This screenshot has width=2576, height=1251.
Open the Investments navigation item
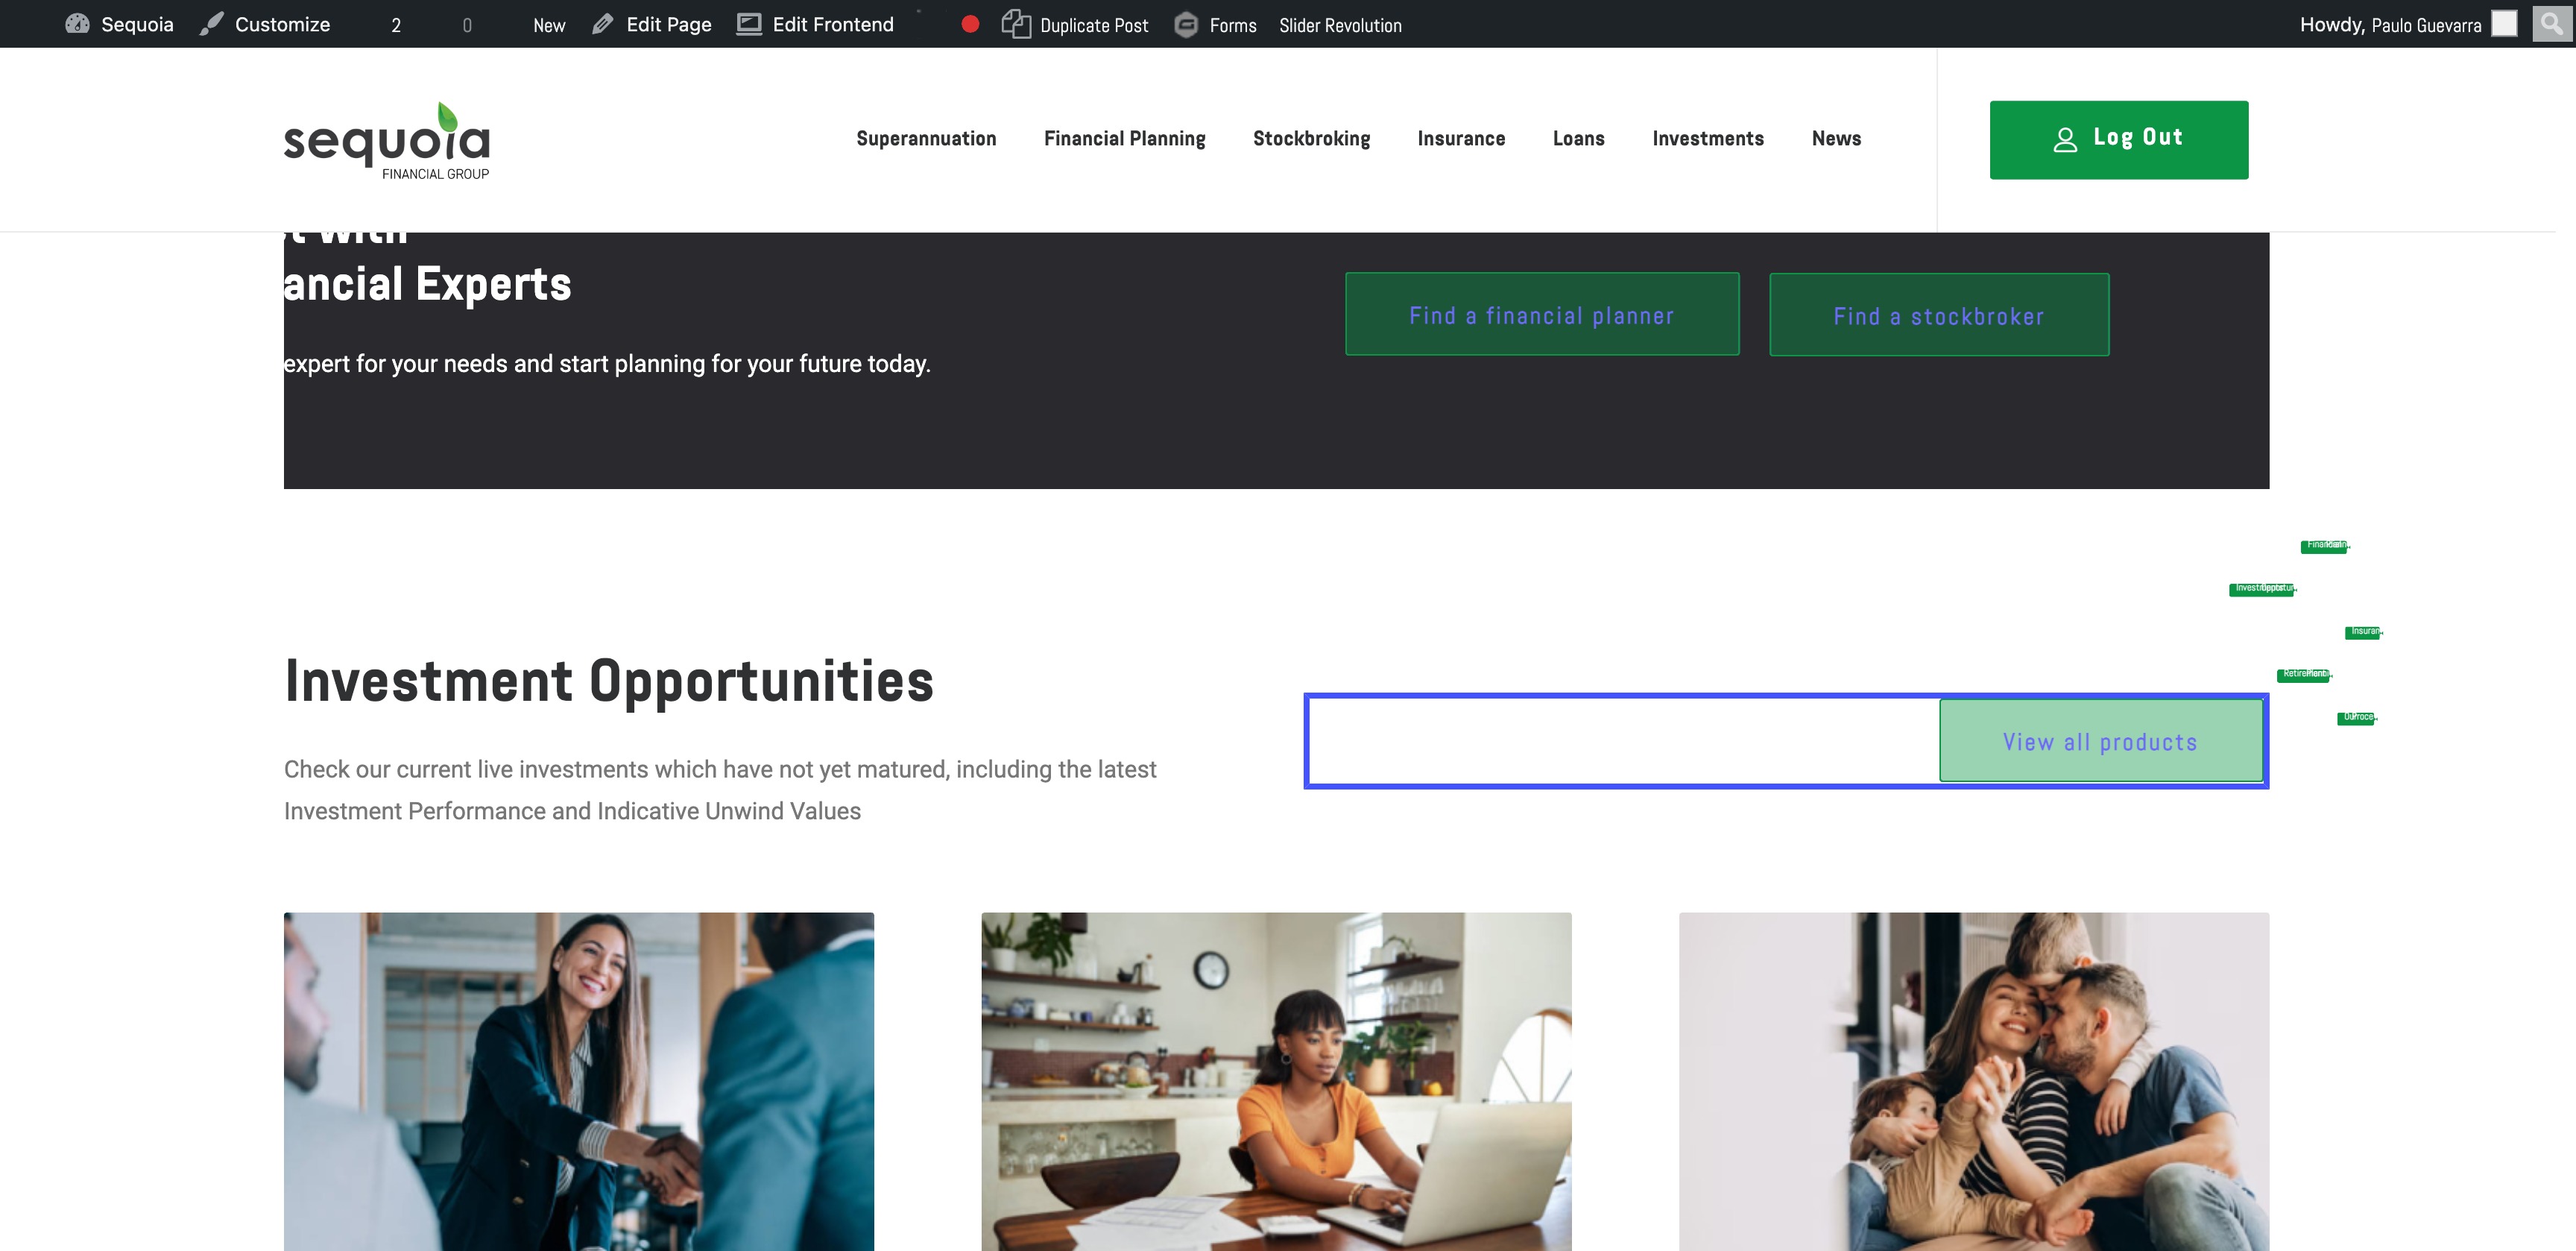click(1708, 138)
